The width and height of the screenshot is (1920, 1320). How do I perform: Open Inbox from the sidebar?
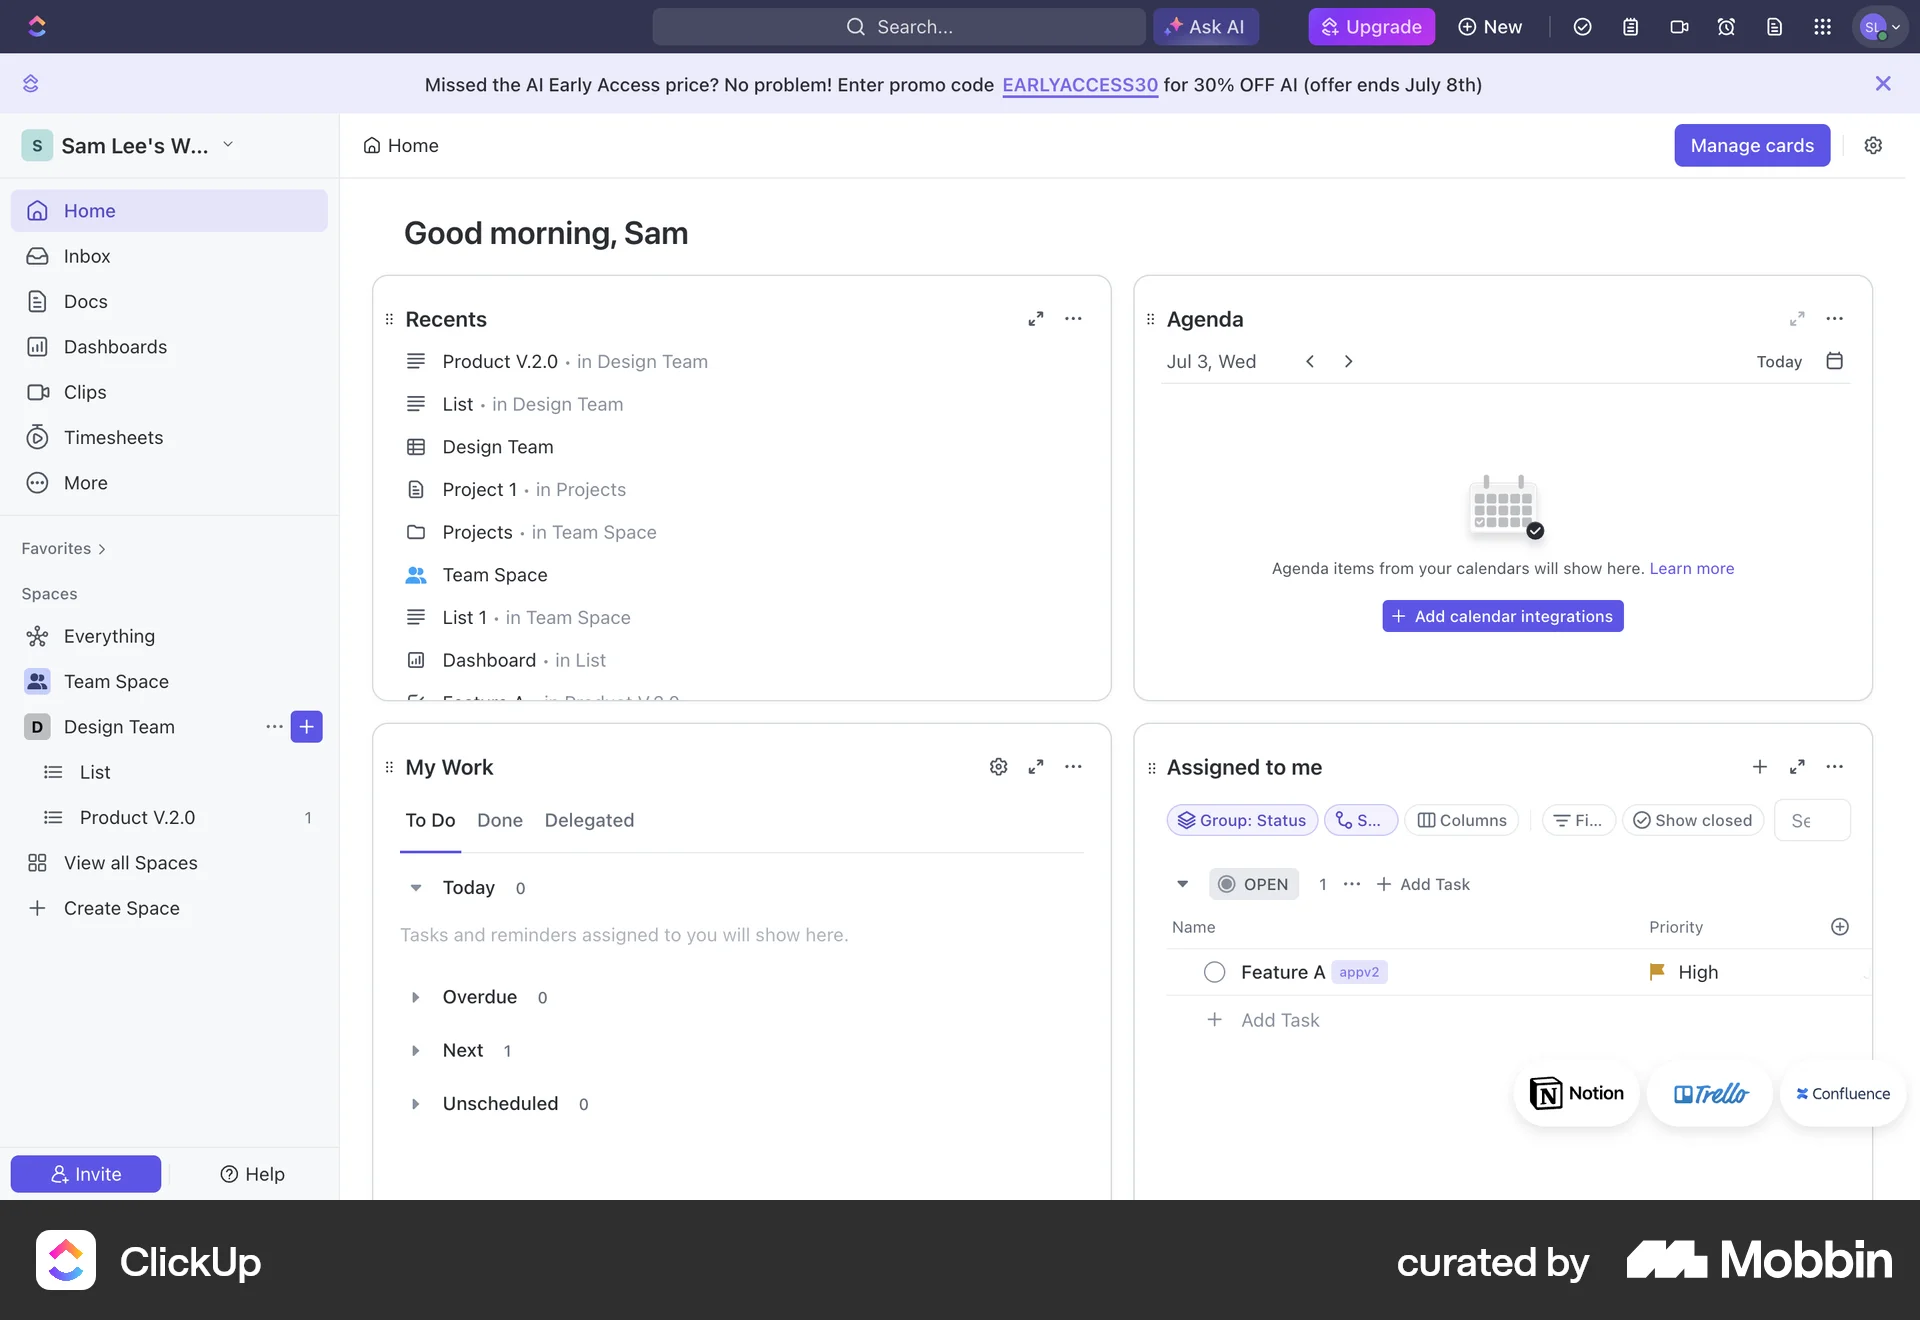tap(86, 256)
